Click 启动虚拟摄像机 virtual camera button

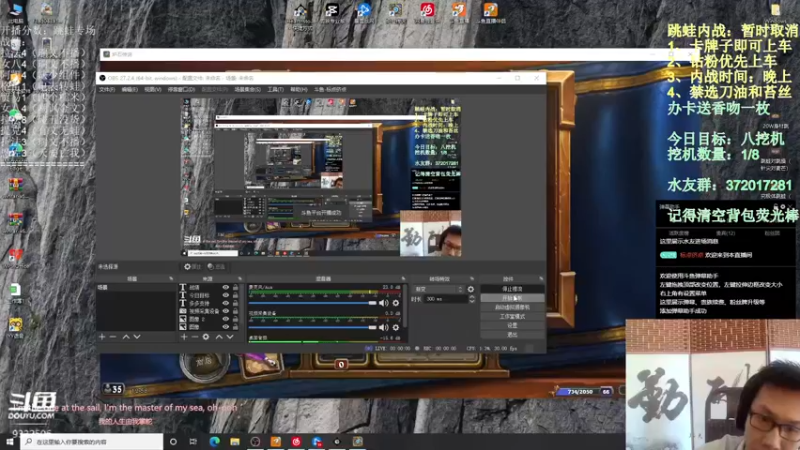[512, 307]
